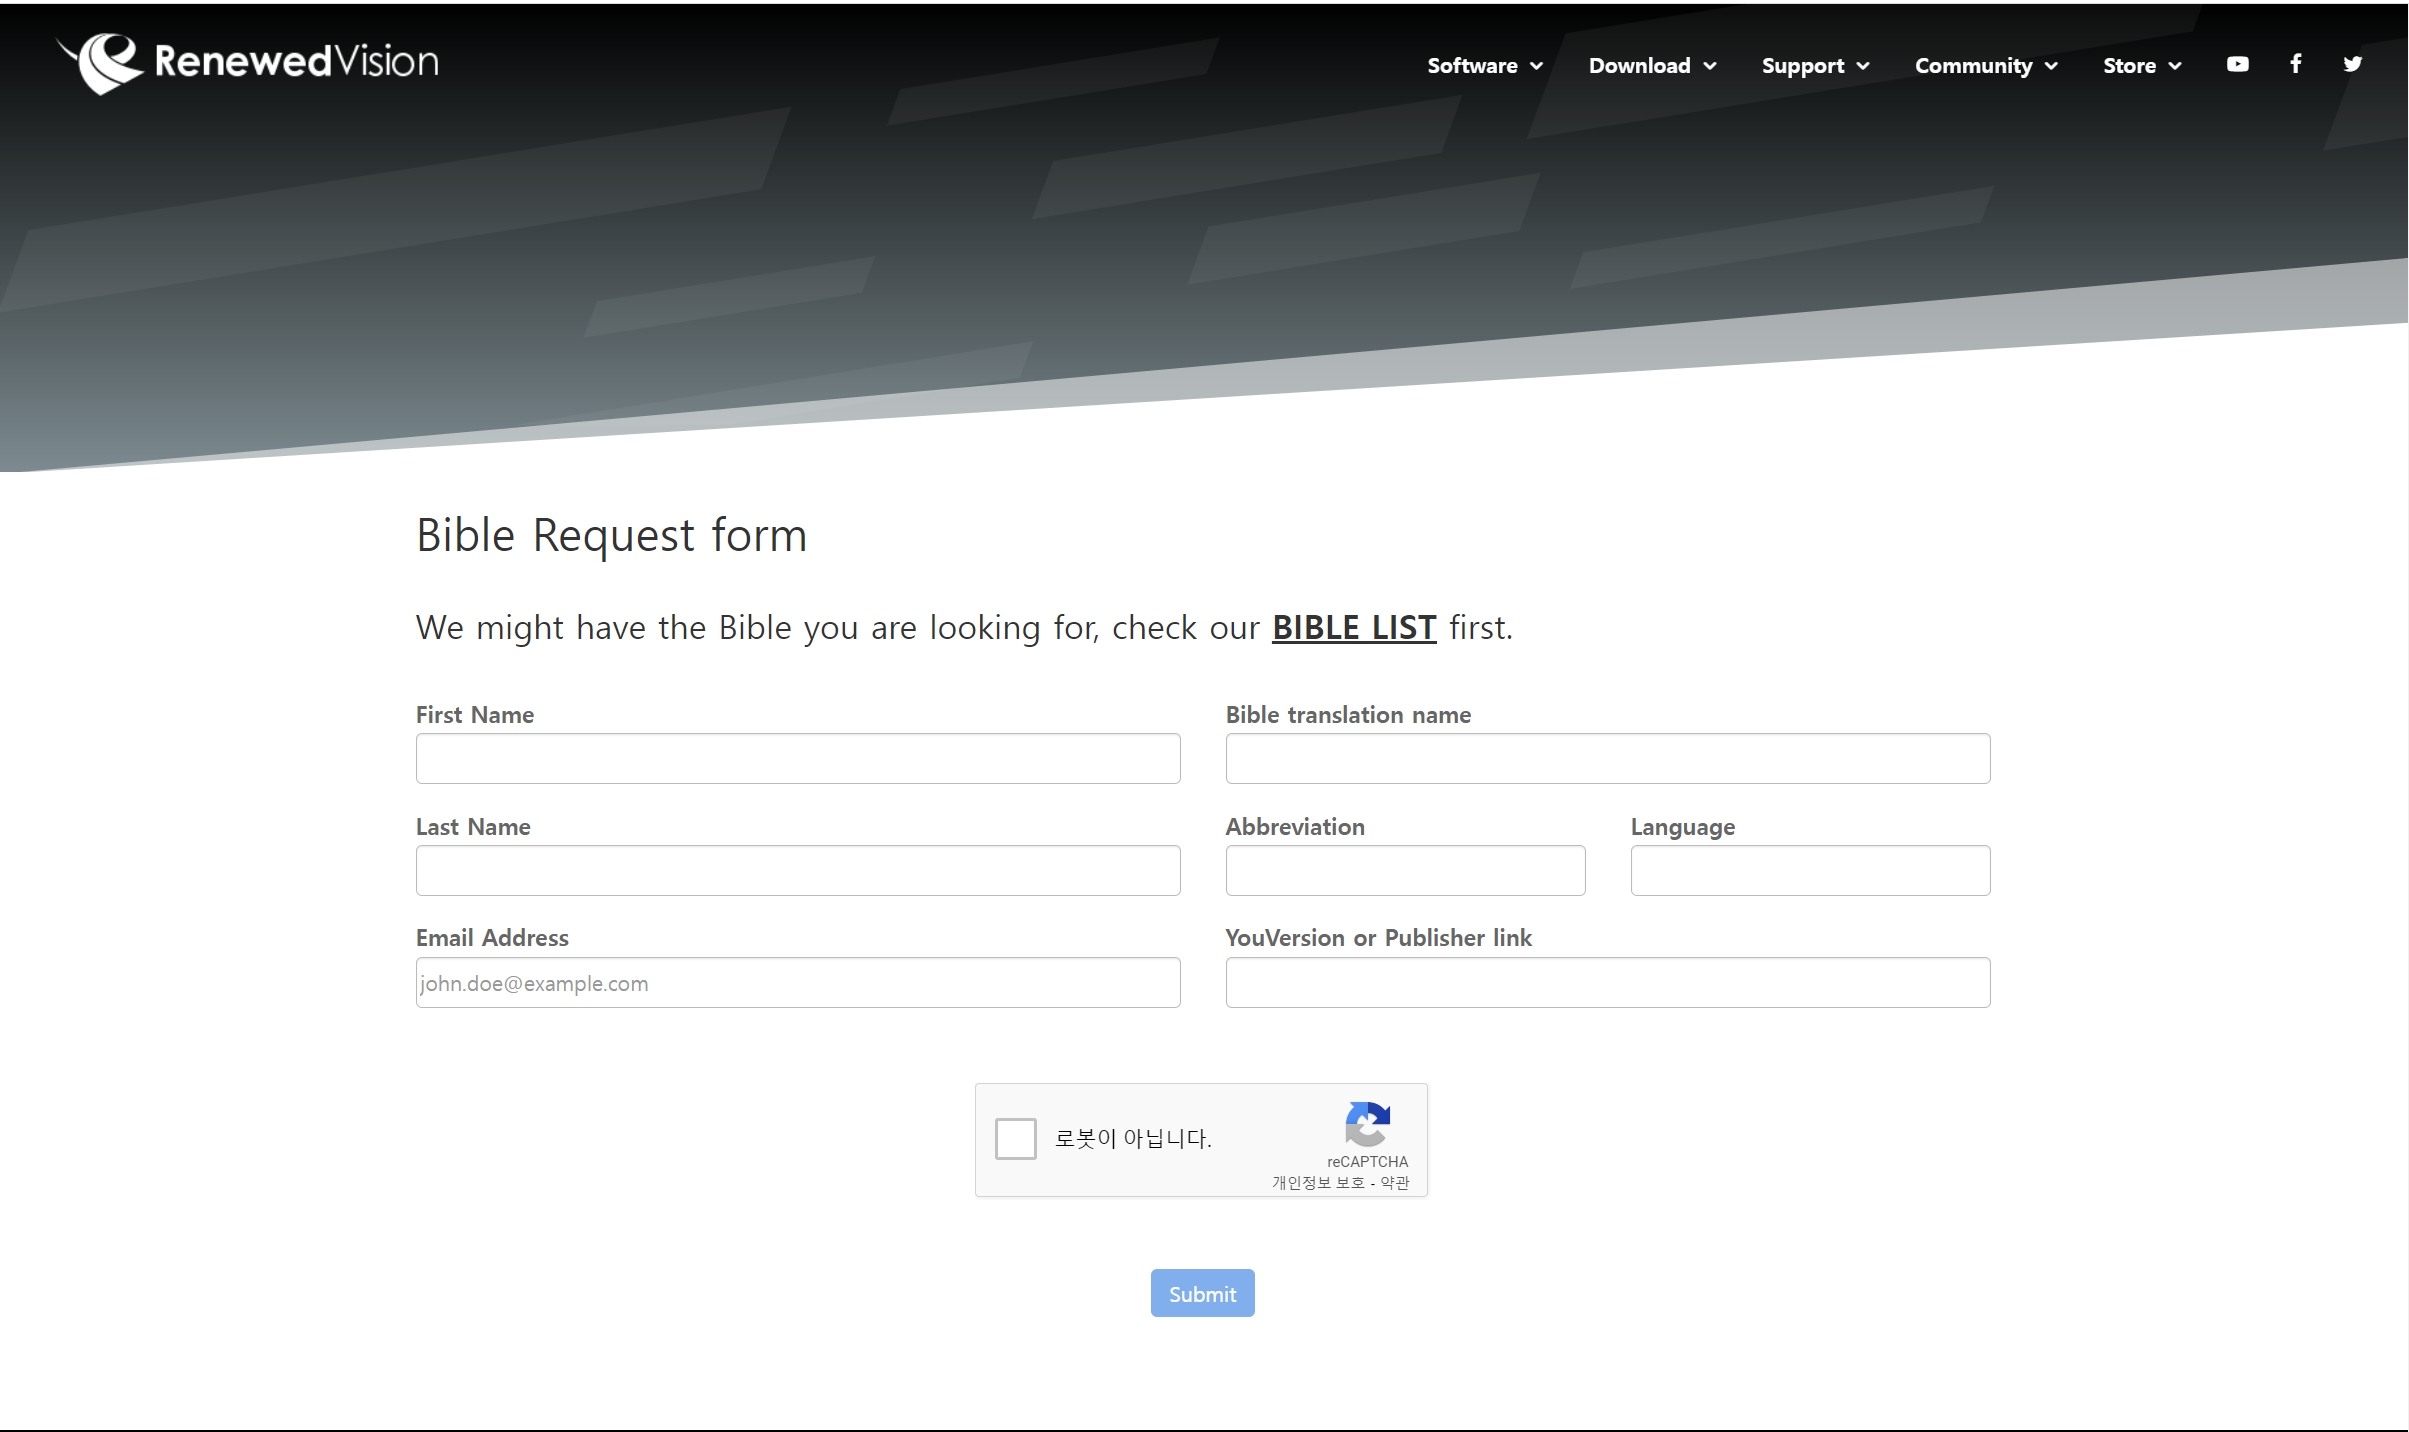Expand the Download menu dropdown

1652,66
